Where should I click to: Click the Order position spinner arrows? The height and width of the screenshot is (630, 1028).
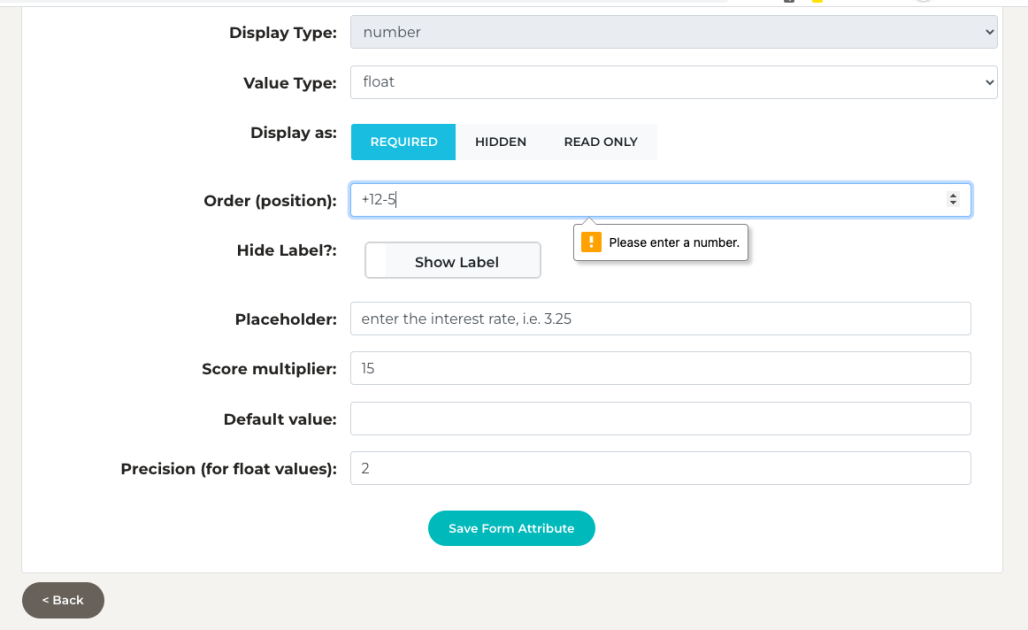point(953,199)
